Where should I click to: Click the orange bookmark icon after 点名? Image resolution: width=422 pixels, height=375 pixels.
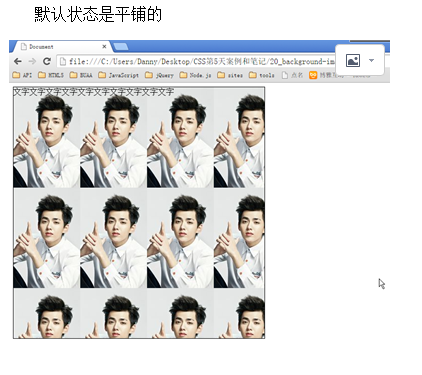tap(313, 75)
